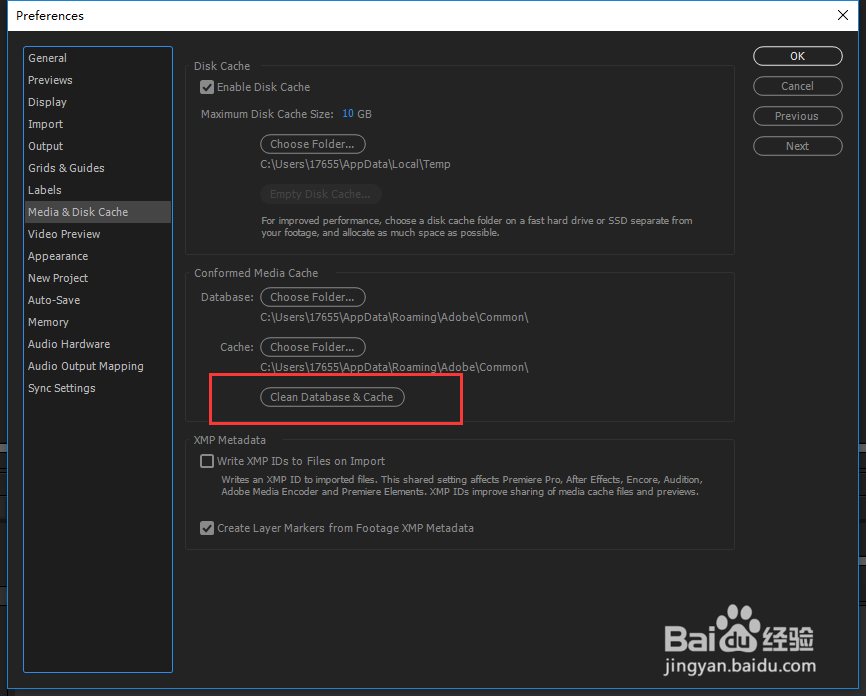Viewport: 866px width, 696px height.
Task: Go to Previous preferences page
Action: [798, 116]
